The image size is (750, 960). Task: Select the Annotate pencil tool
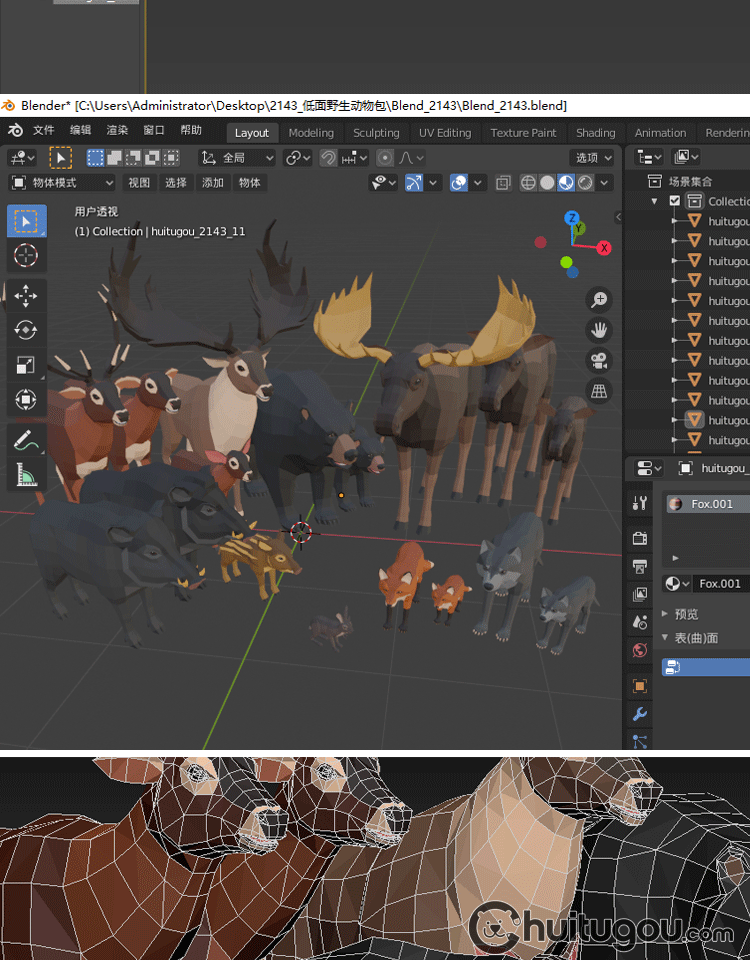[x=26, y=440]
